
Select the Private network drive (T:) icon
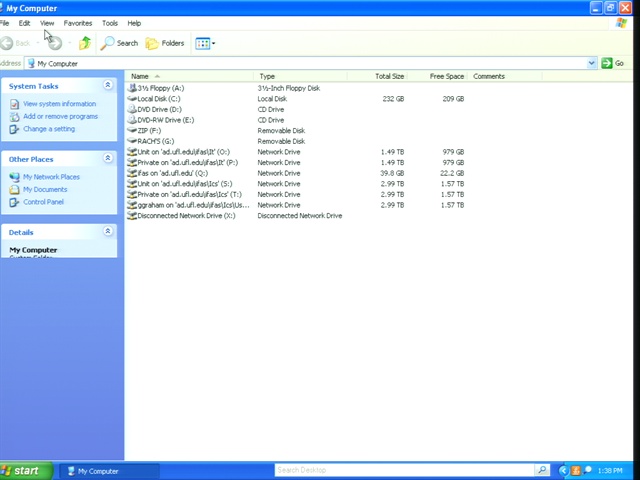[132, 194]
